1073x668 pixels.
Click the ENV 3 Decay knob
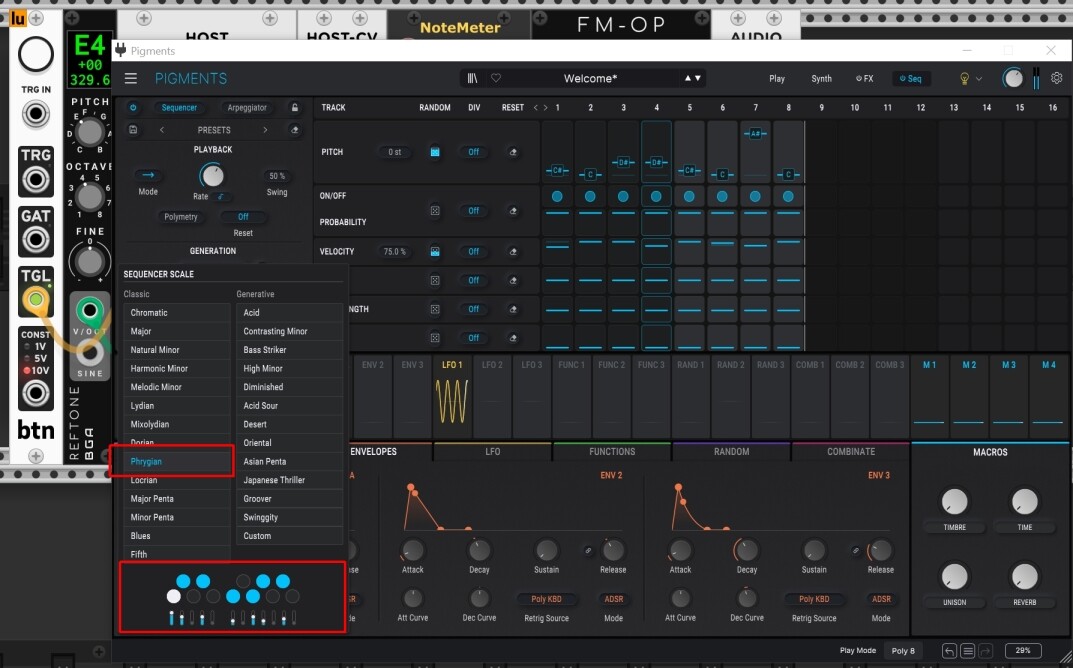(747, 550)
